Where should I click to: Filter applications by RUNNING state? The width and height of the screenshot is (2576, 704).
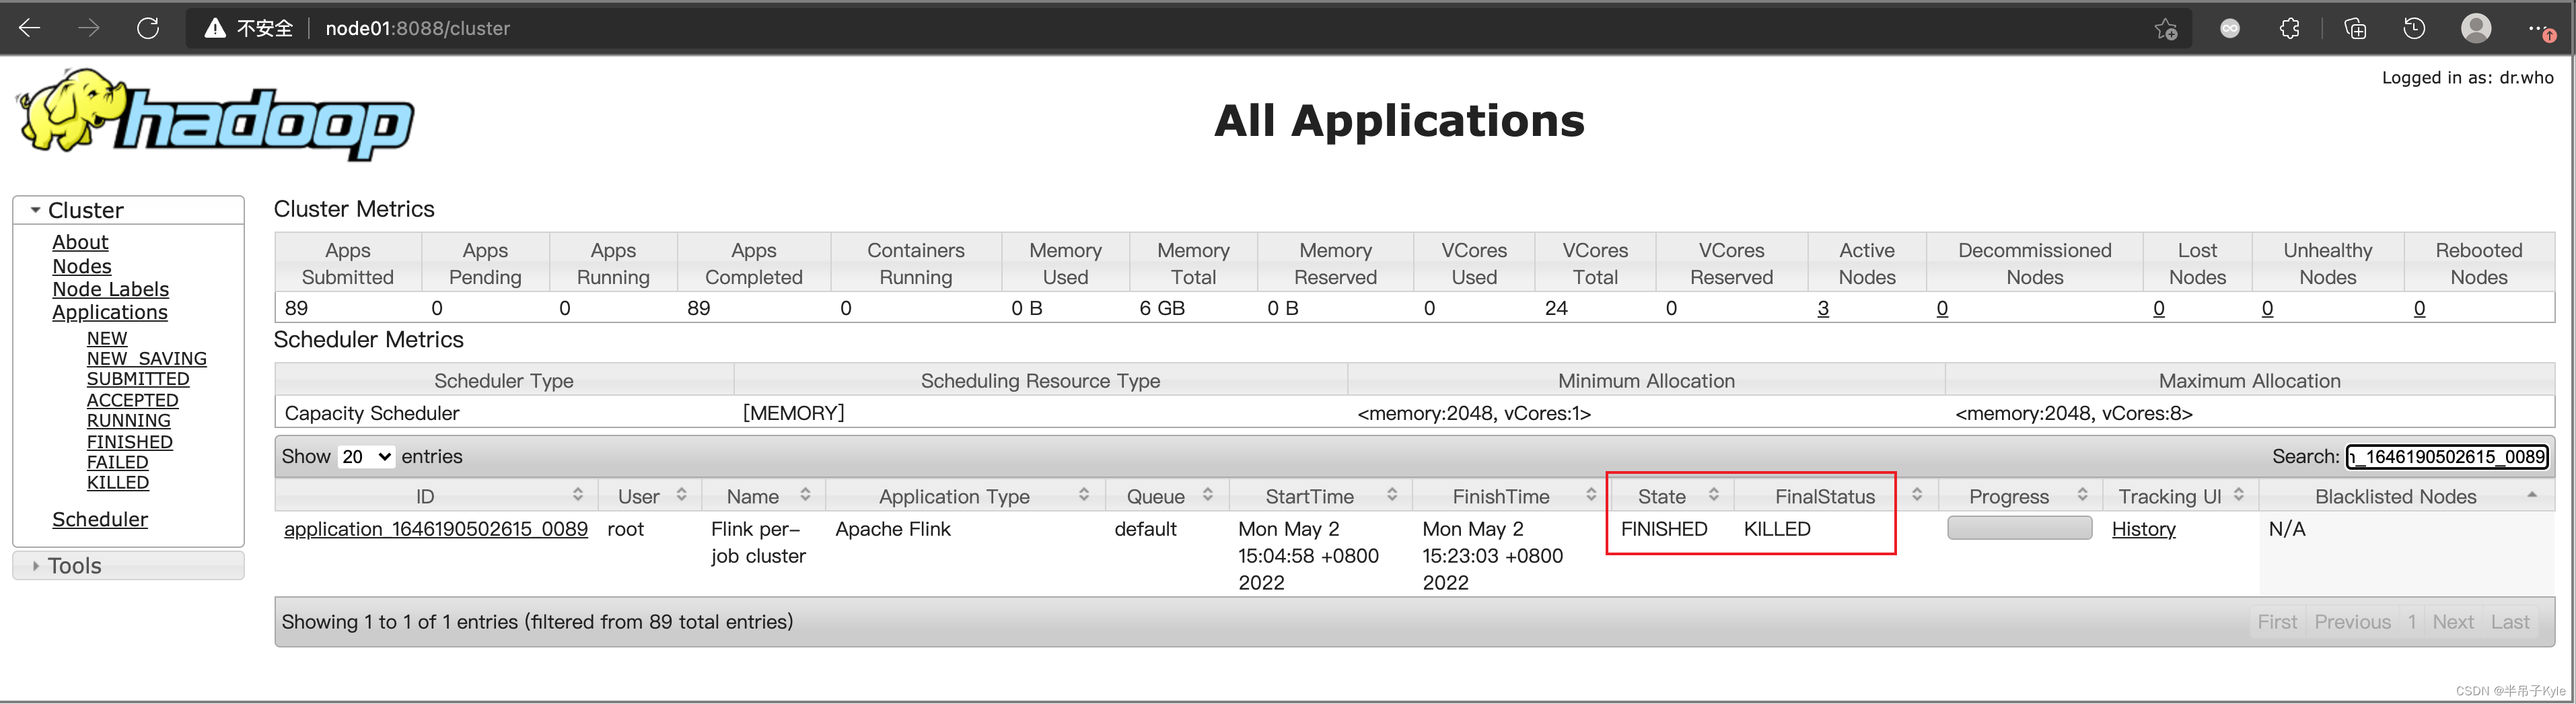pyautogui.click(x=129, y=421)
